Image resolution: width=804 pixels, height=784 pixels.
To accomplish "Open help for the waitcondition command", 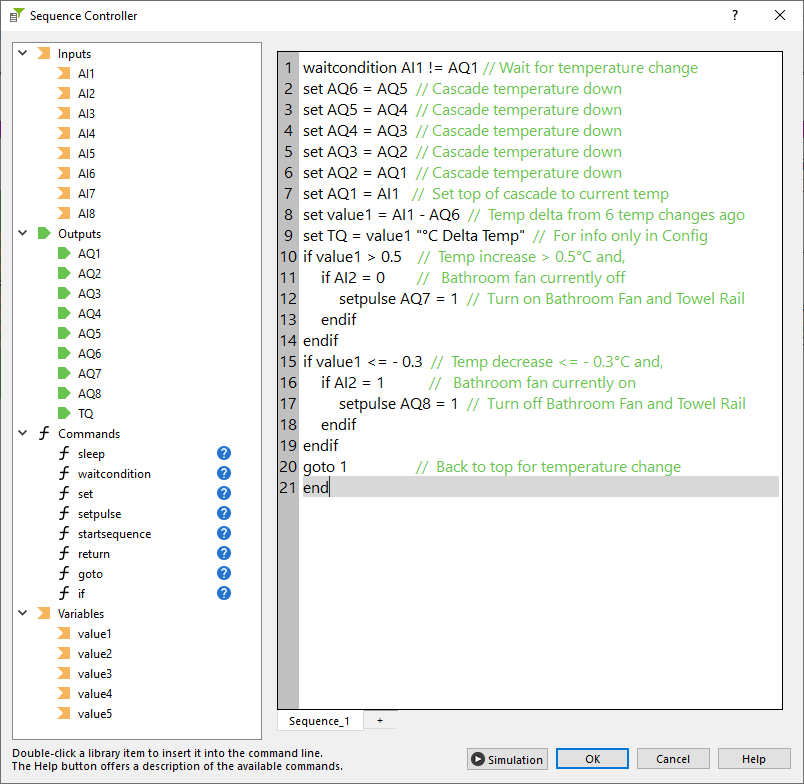I will click(224, 473).
